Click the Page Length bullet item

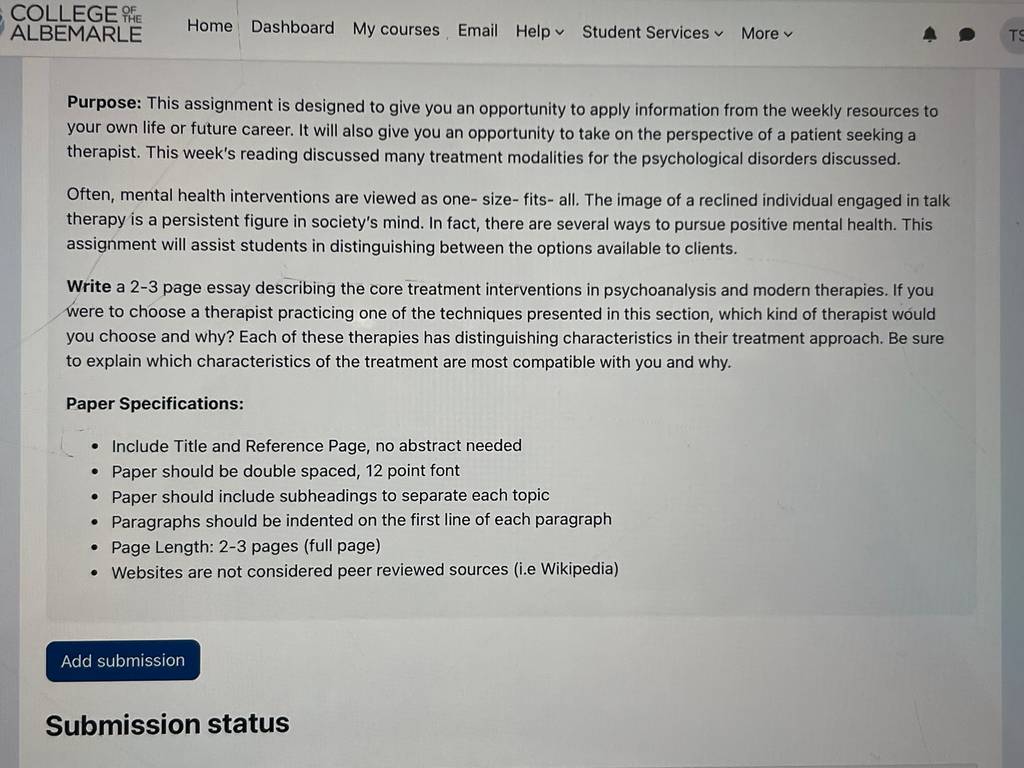tap(246, 546)
